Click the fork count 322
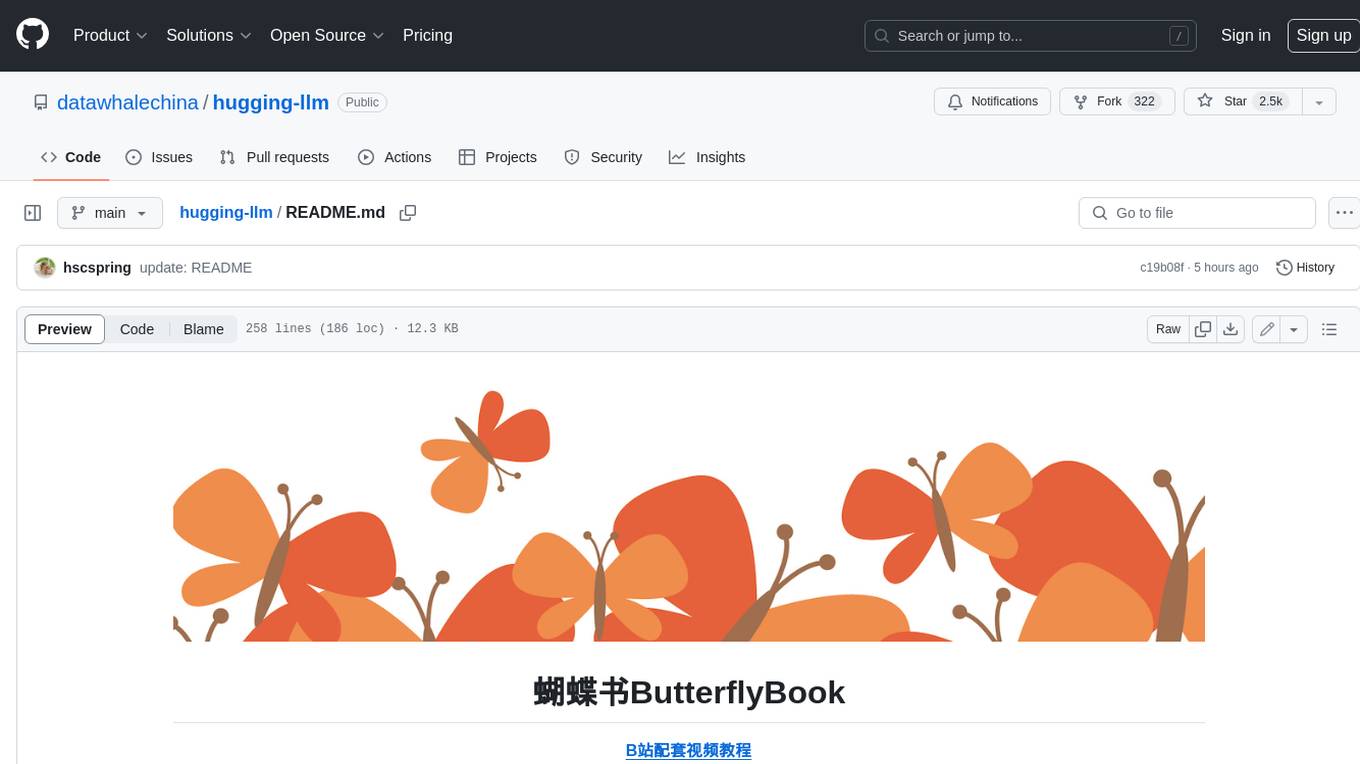Screen dimensions: 1360x764 click(x=1144, y=102)
